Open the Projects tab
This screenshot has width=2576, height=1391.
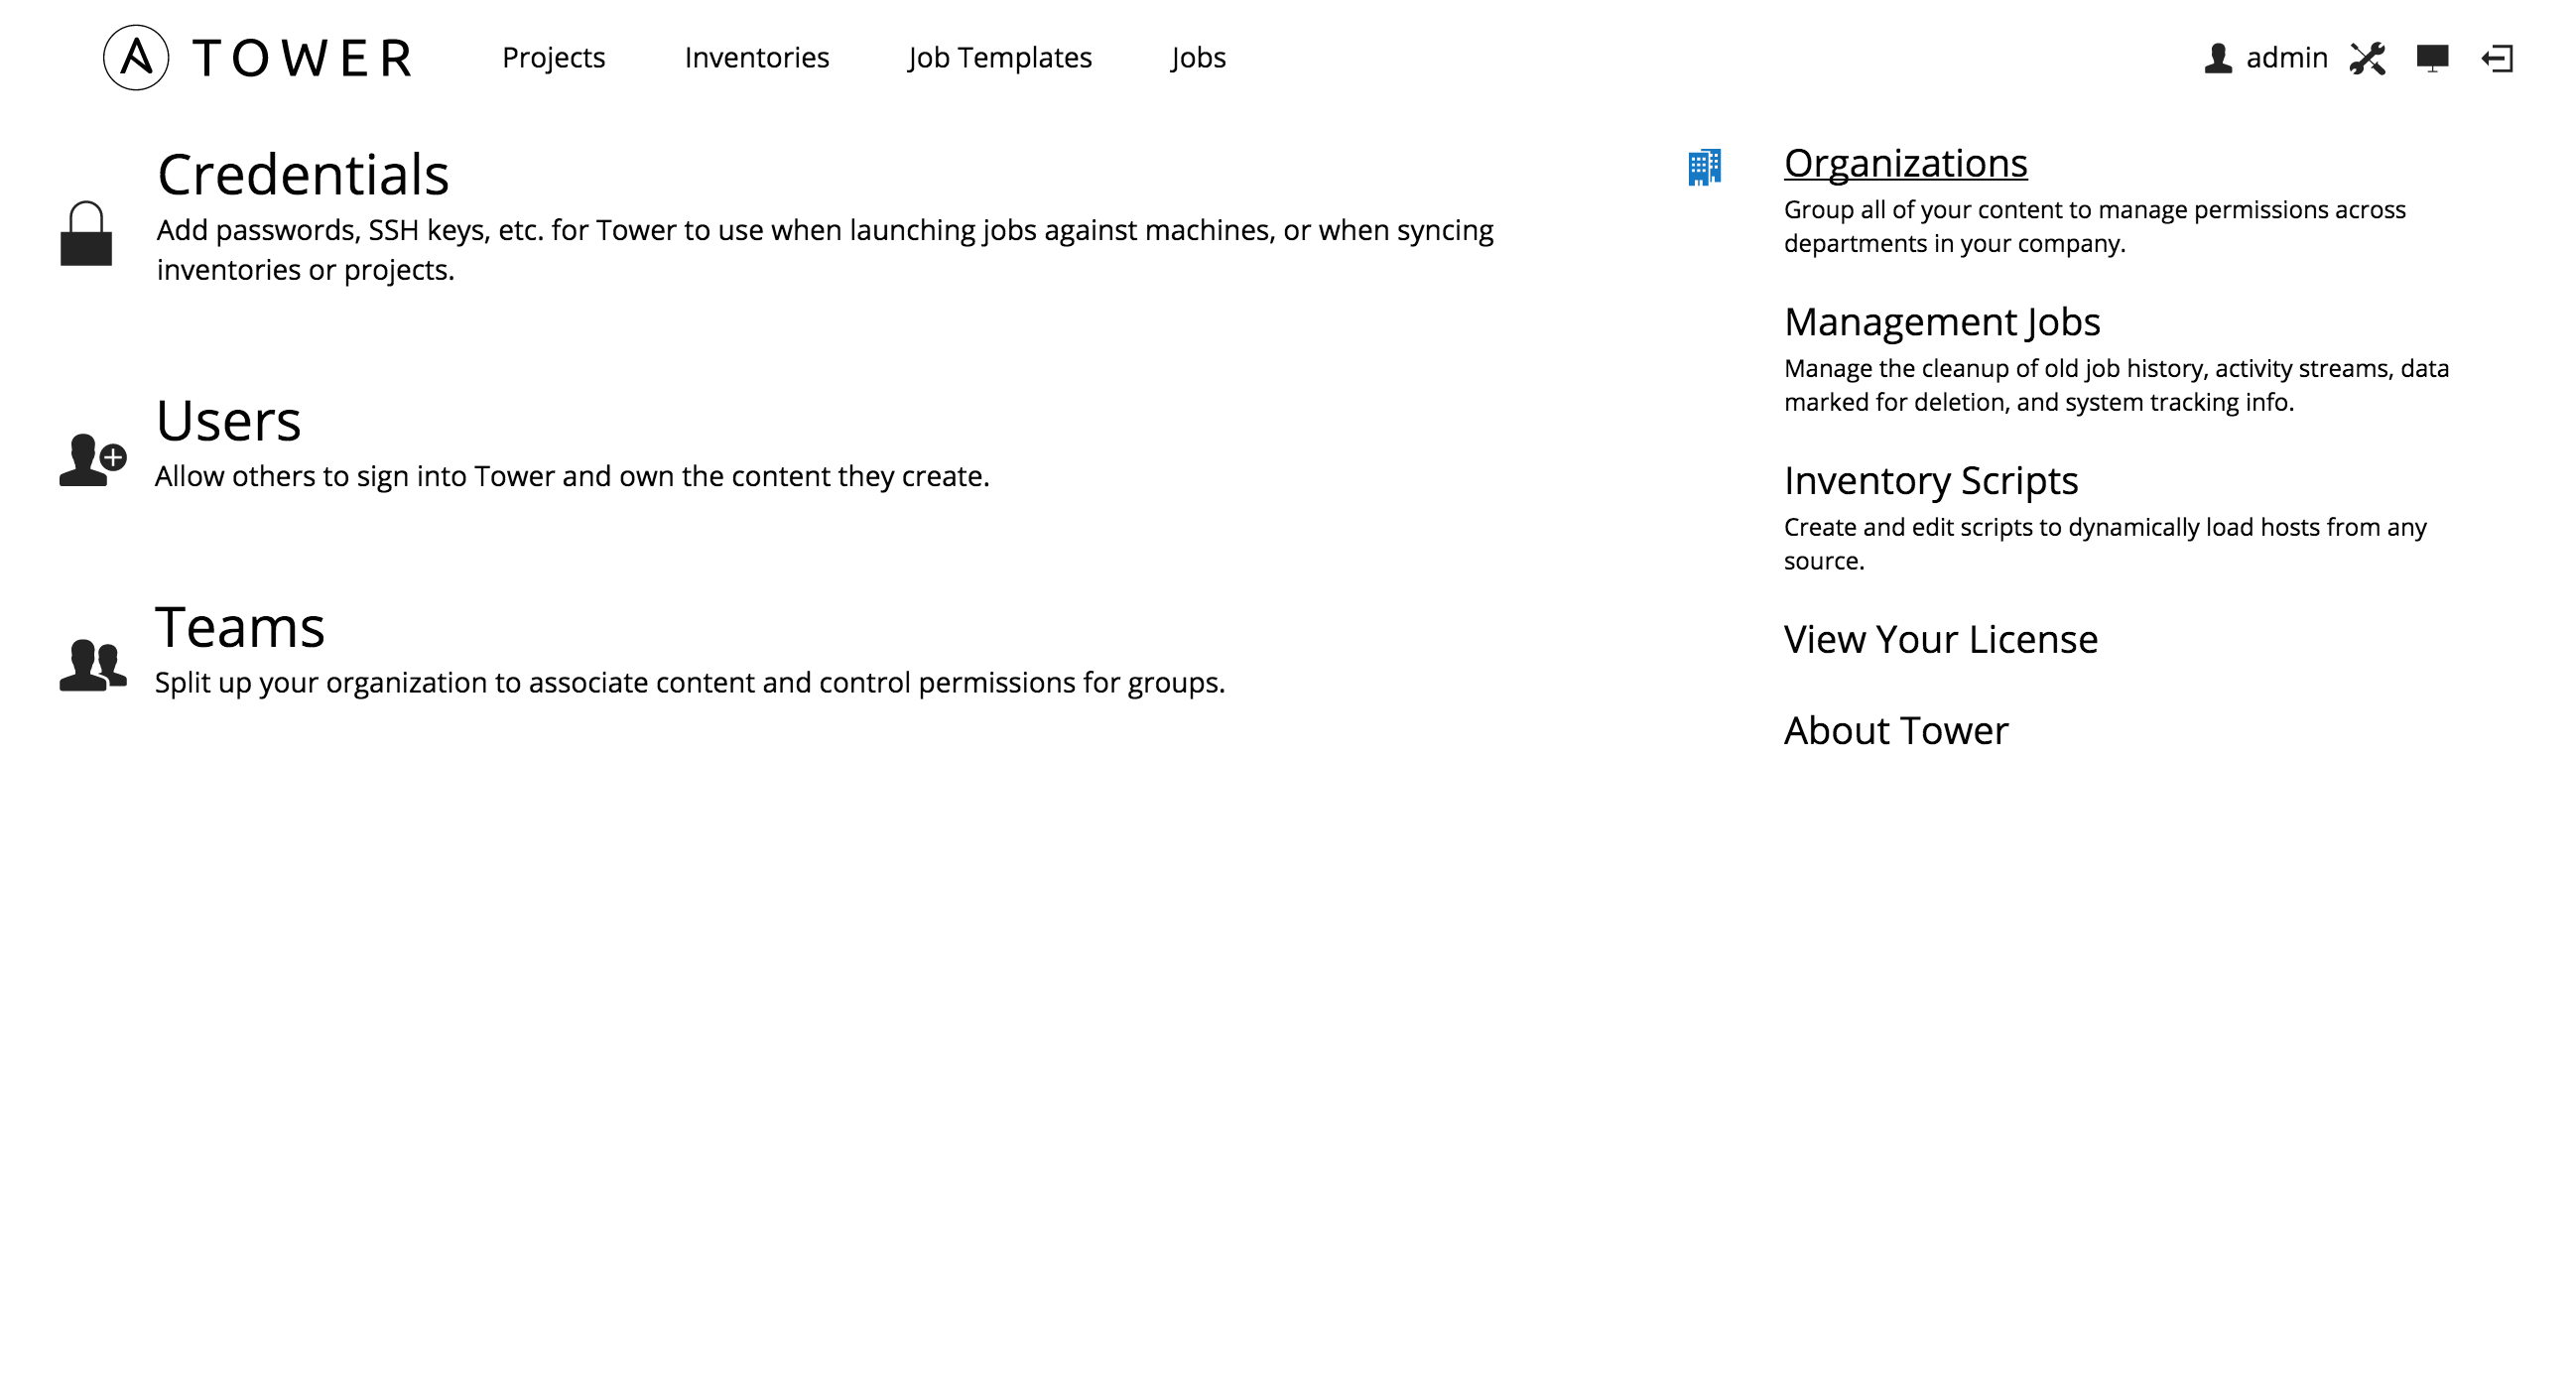coord(555,59)
